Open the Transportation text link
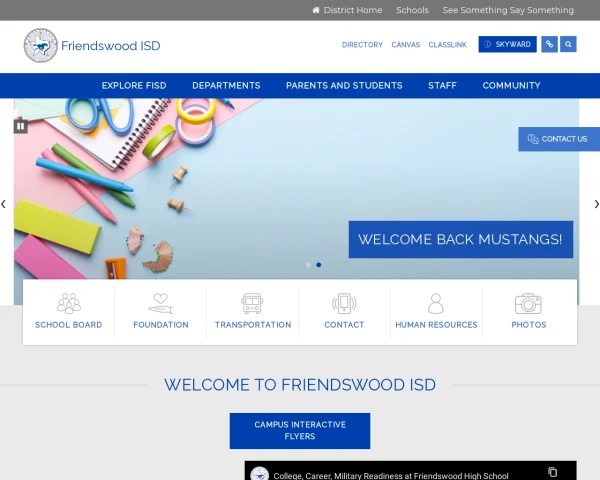 (253, 325)
